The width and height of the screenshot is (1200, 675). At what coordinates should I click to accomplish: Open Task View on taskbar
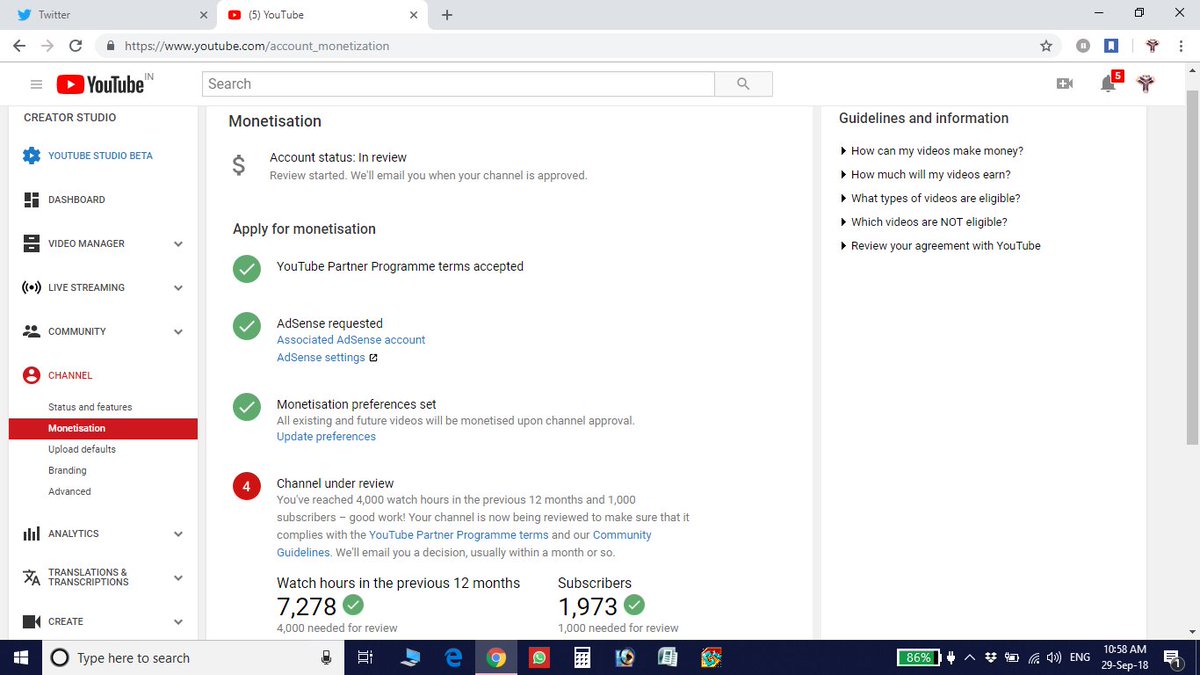(365, 657)
